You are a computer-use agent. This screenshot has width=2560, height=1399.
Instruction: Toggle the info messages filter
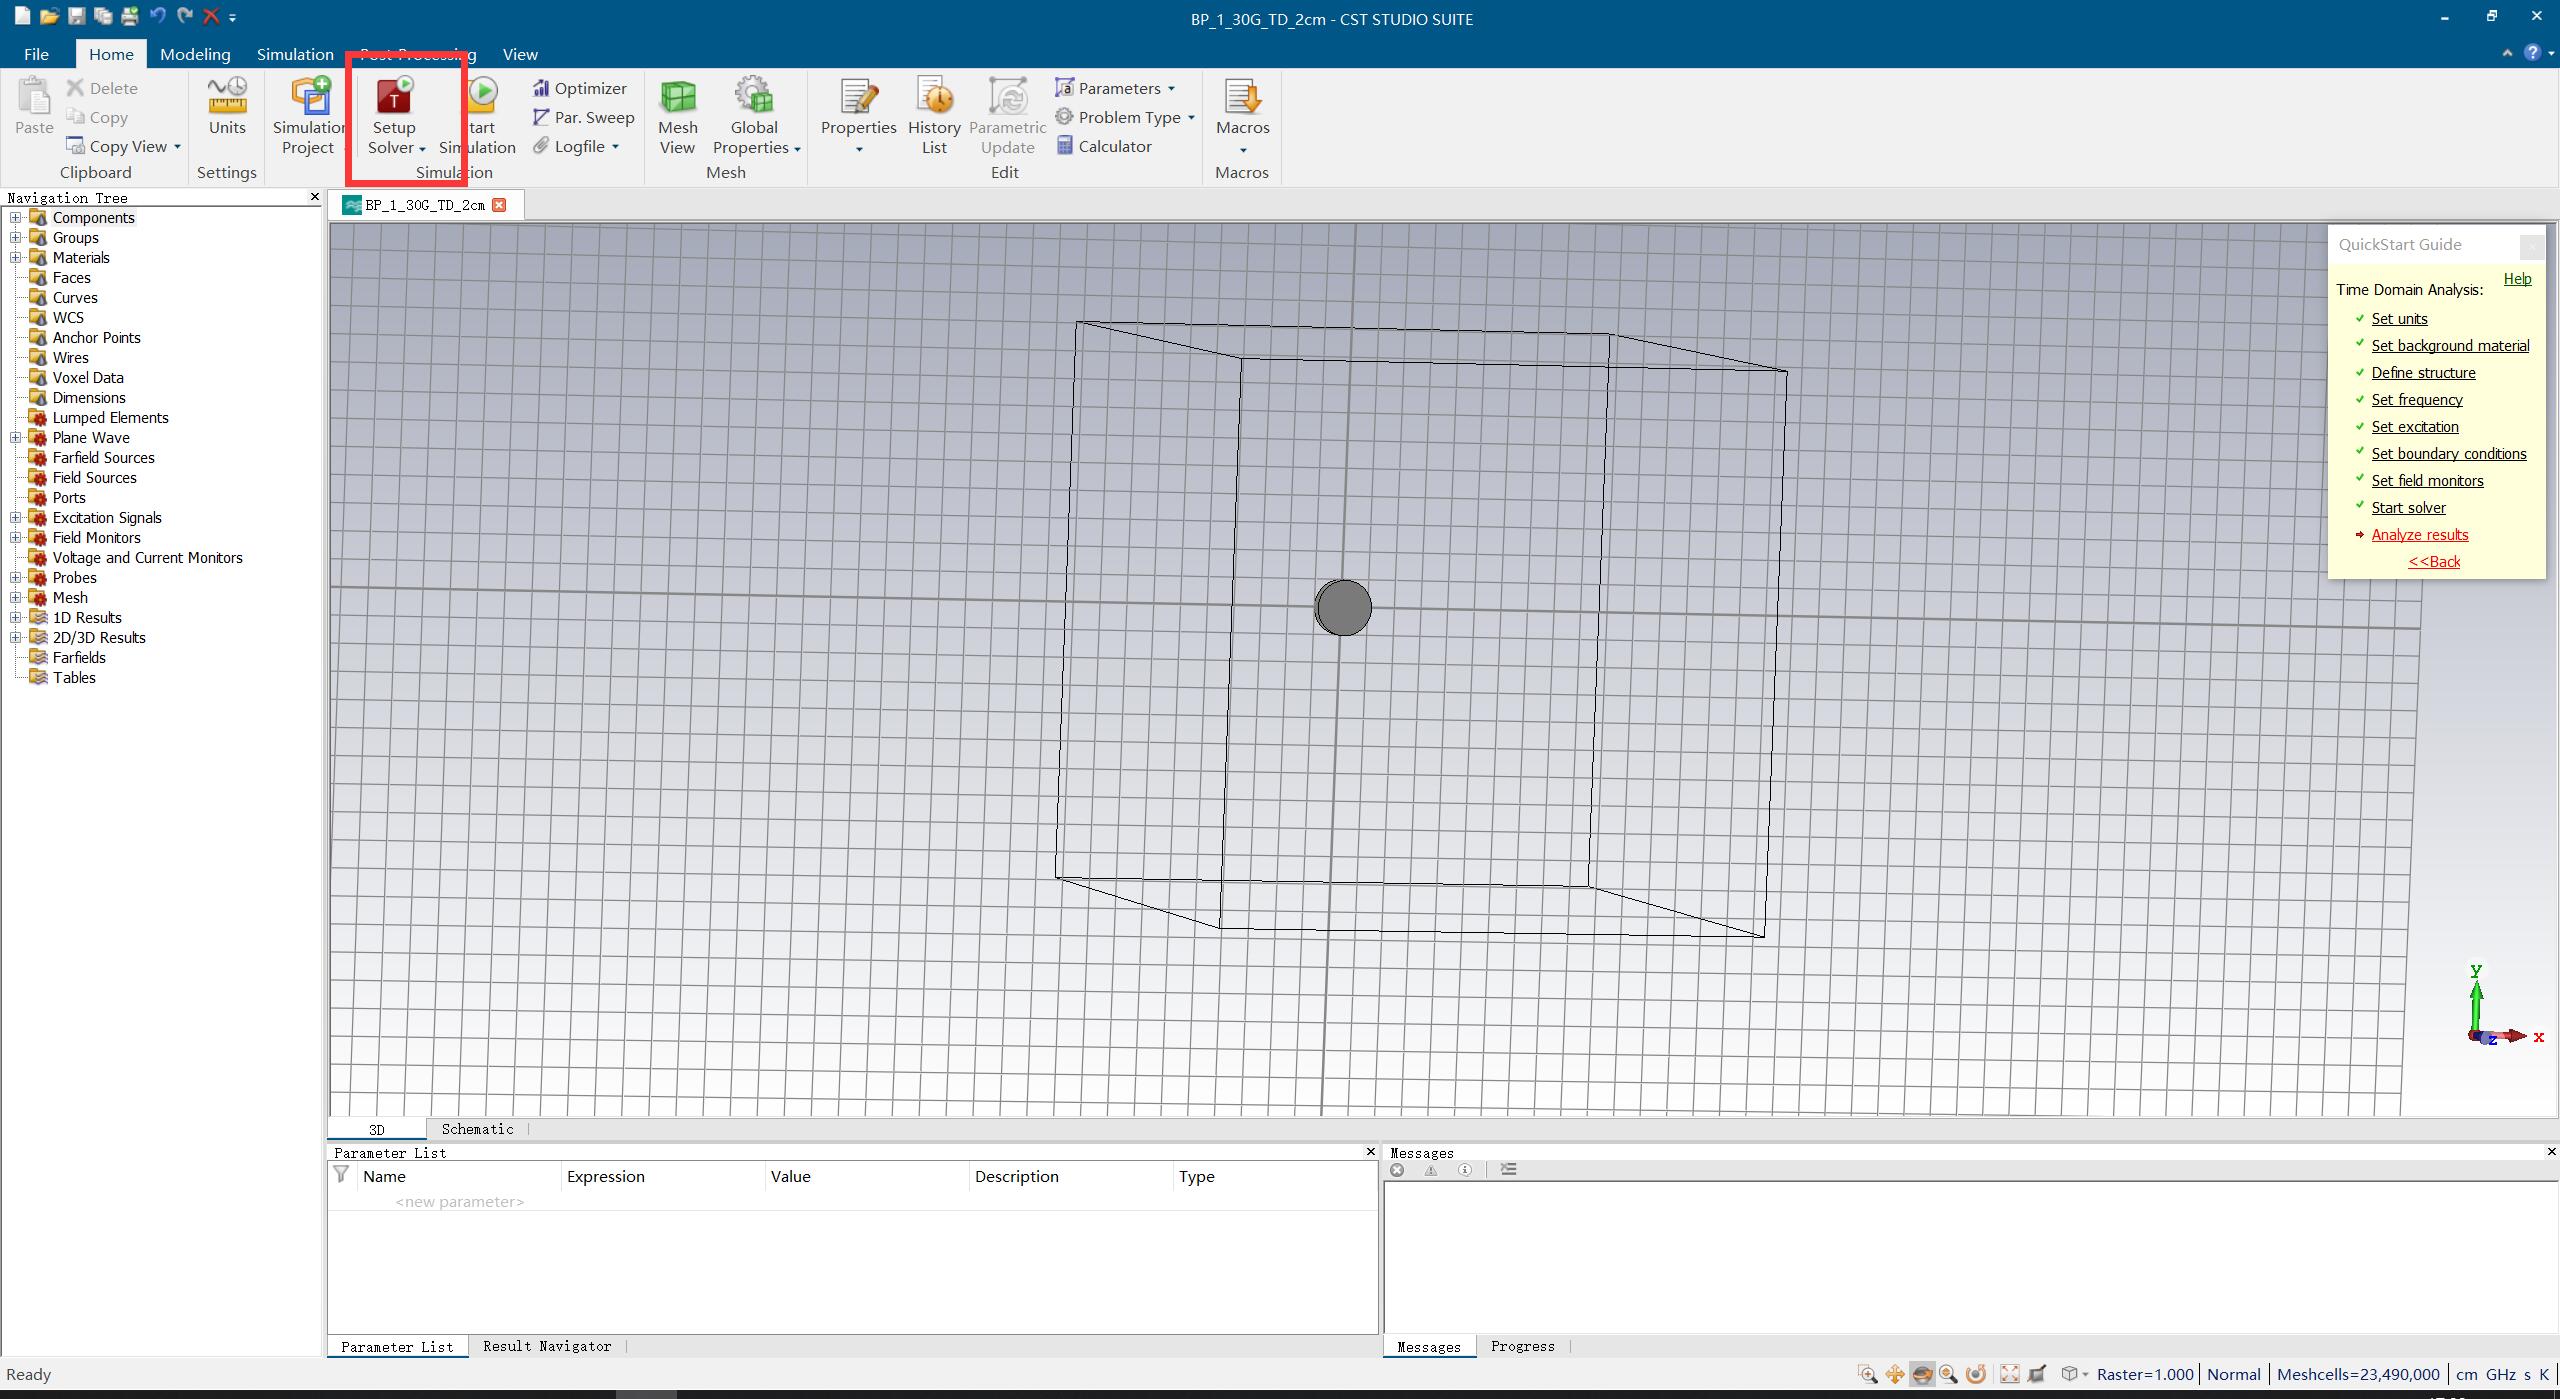pos(1466,1169)
